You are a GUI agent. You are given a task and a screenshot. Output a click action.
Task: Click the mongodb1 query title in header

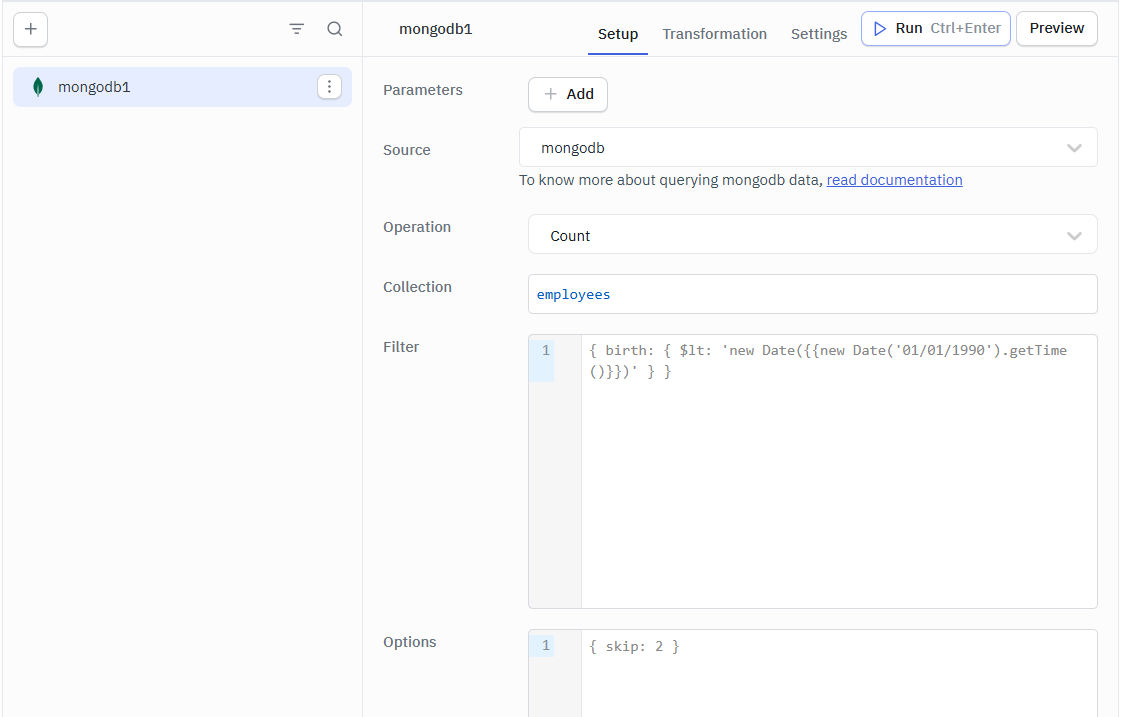pyautogui.click(x=435, y=29)
